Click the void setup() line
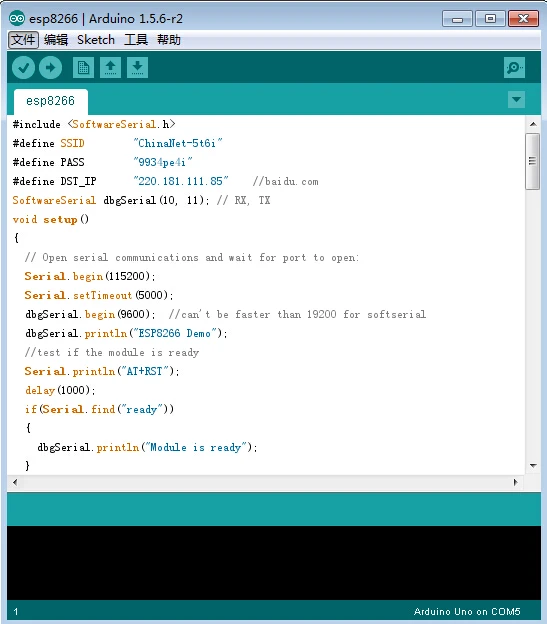The height and width of the screenshot is (624, 547). click(51, 219)
